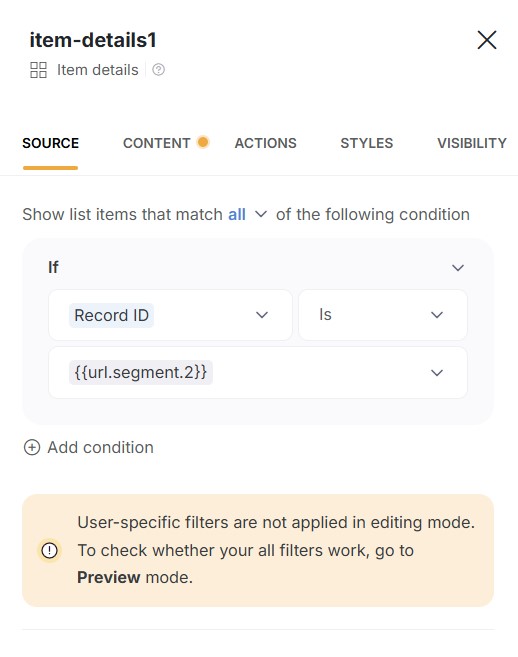Image resolution: width=518 pixels, height=657 pixels.
Task: Click the exclamation warning icon in the notice
Action: pos(49,550)
